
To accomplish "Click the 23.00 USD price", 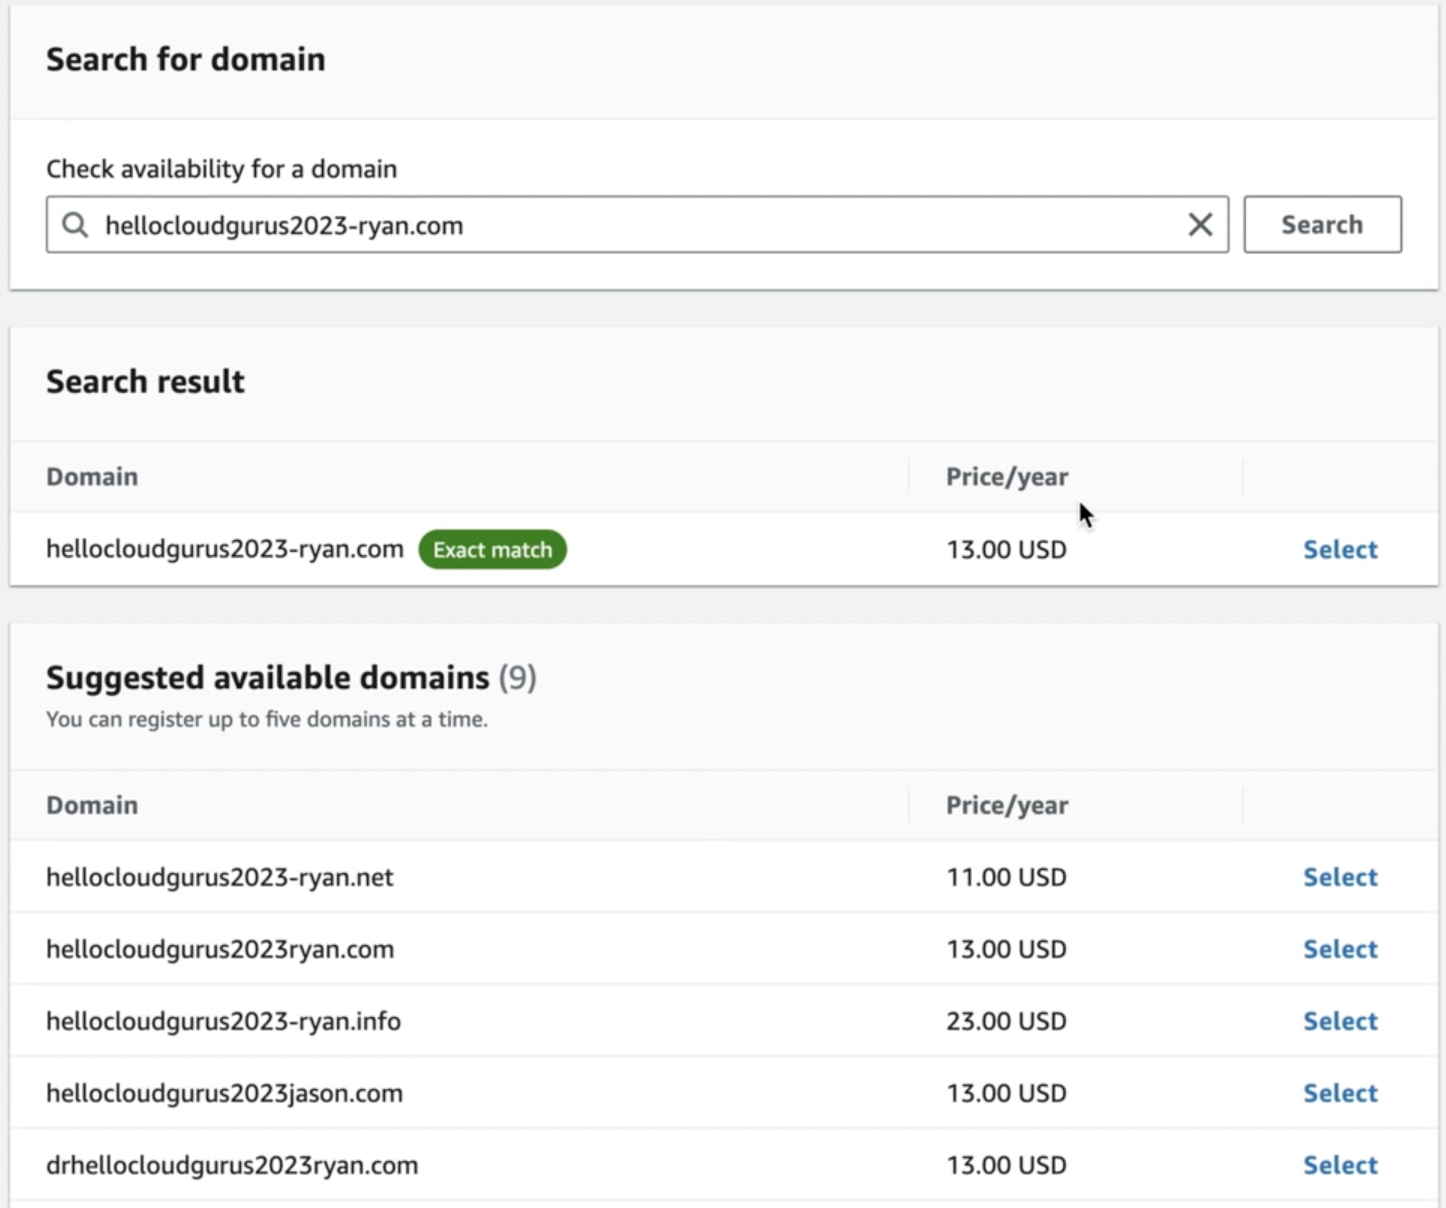I will [1006, 1021].
